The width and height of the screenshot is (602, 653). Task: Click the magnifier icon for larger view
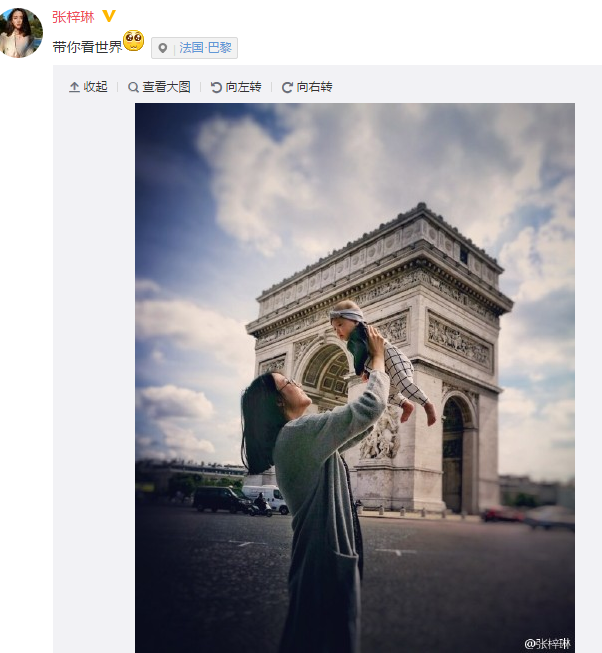pos(133,87)
